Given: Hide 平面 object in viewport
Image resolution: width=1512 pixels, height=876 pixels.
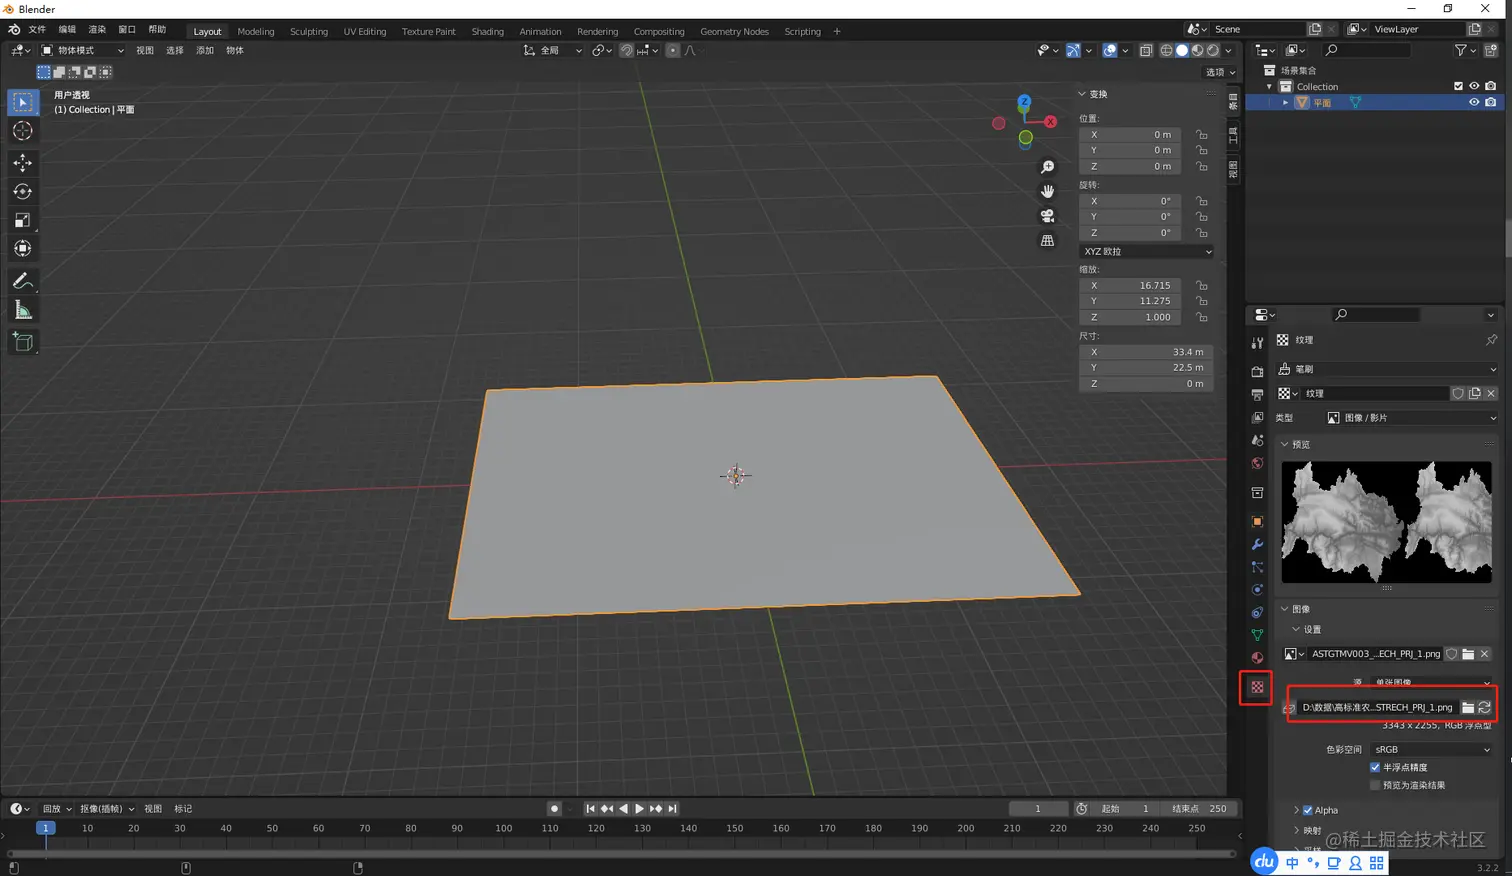Looking at the screenshot, I should point(1473,102).
